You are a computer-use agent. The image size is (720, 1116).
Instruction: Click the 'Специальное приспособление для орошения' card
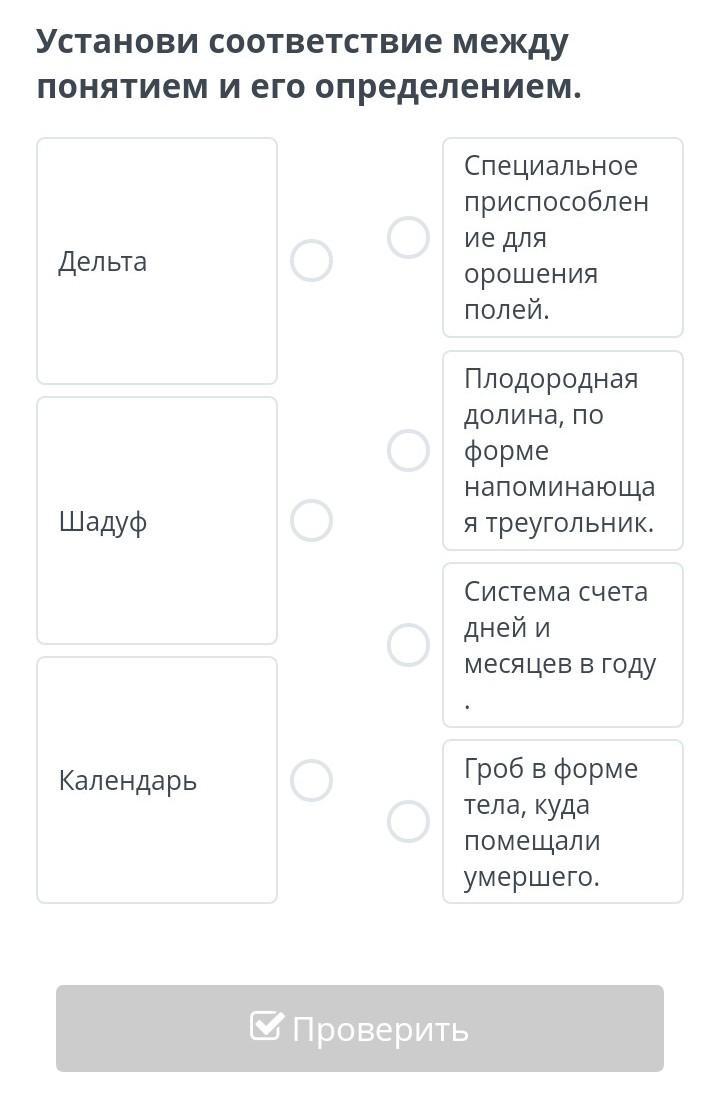point(563,238)
